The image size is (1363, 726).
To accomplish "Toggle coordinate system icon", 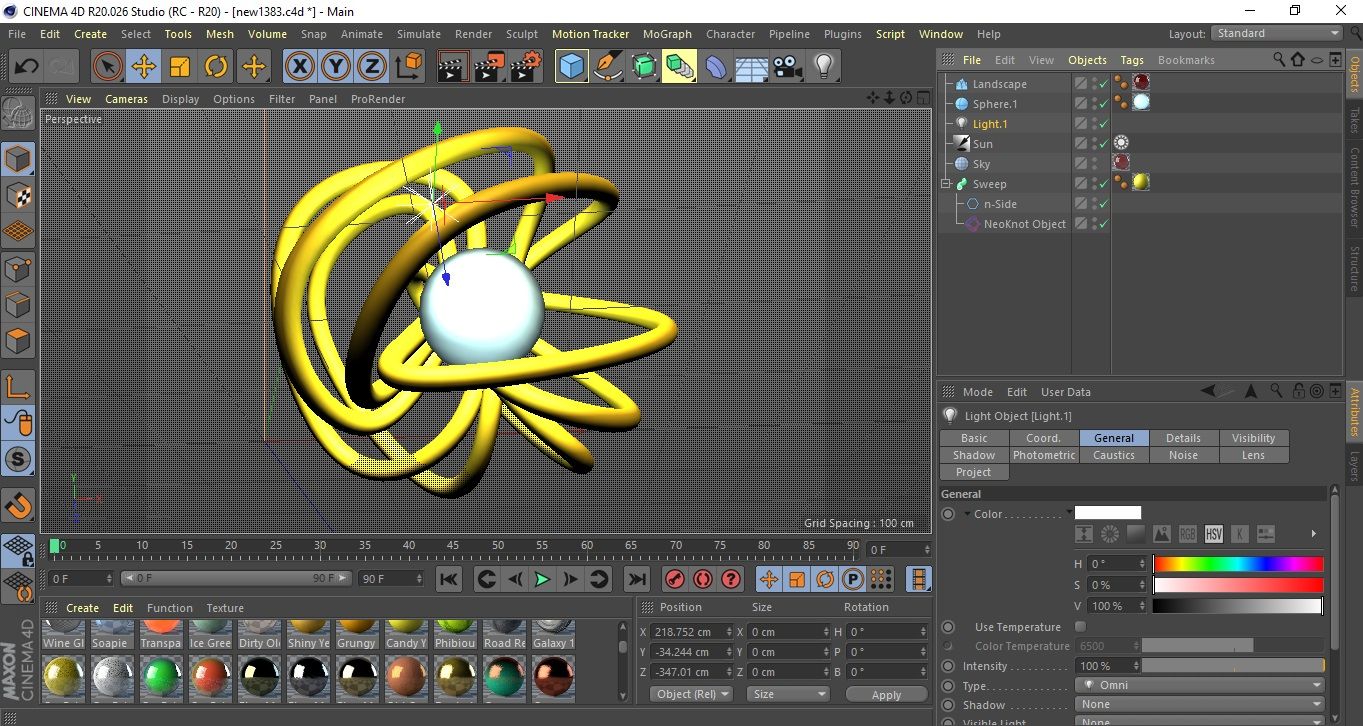I will tap(408, 67).
